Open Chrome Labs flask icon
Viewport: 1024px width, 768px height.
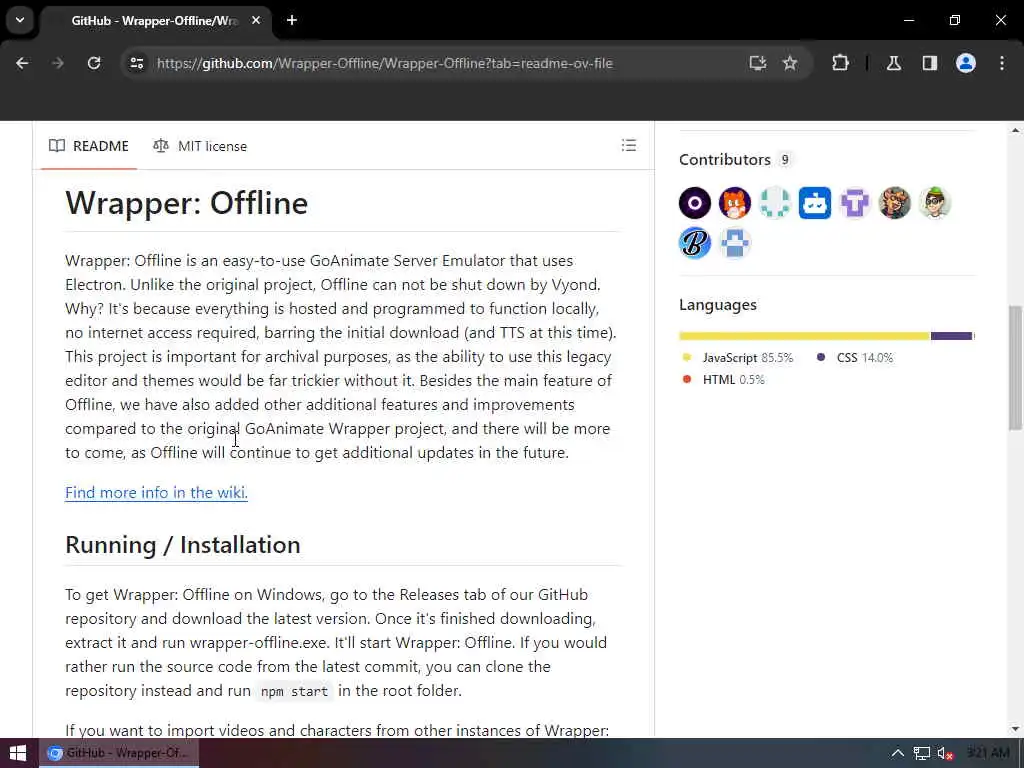coord(894,63)
